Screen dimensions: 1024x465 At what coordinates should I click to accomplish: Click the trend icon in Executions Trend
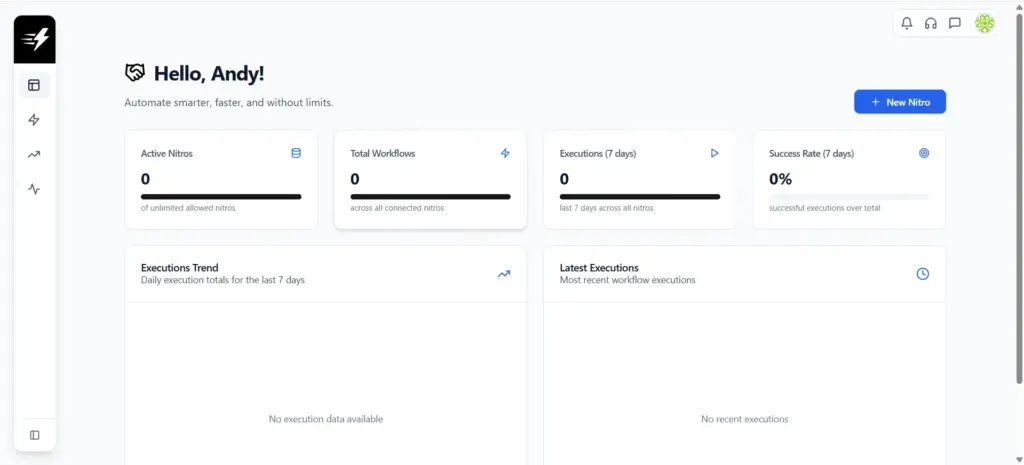coord(504,274)
